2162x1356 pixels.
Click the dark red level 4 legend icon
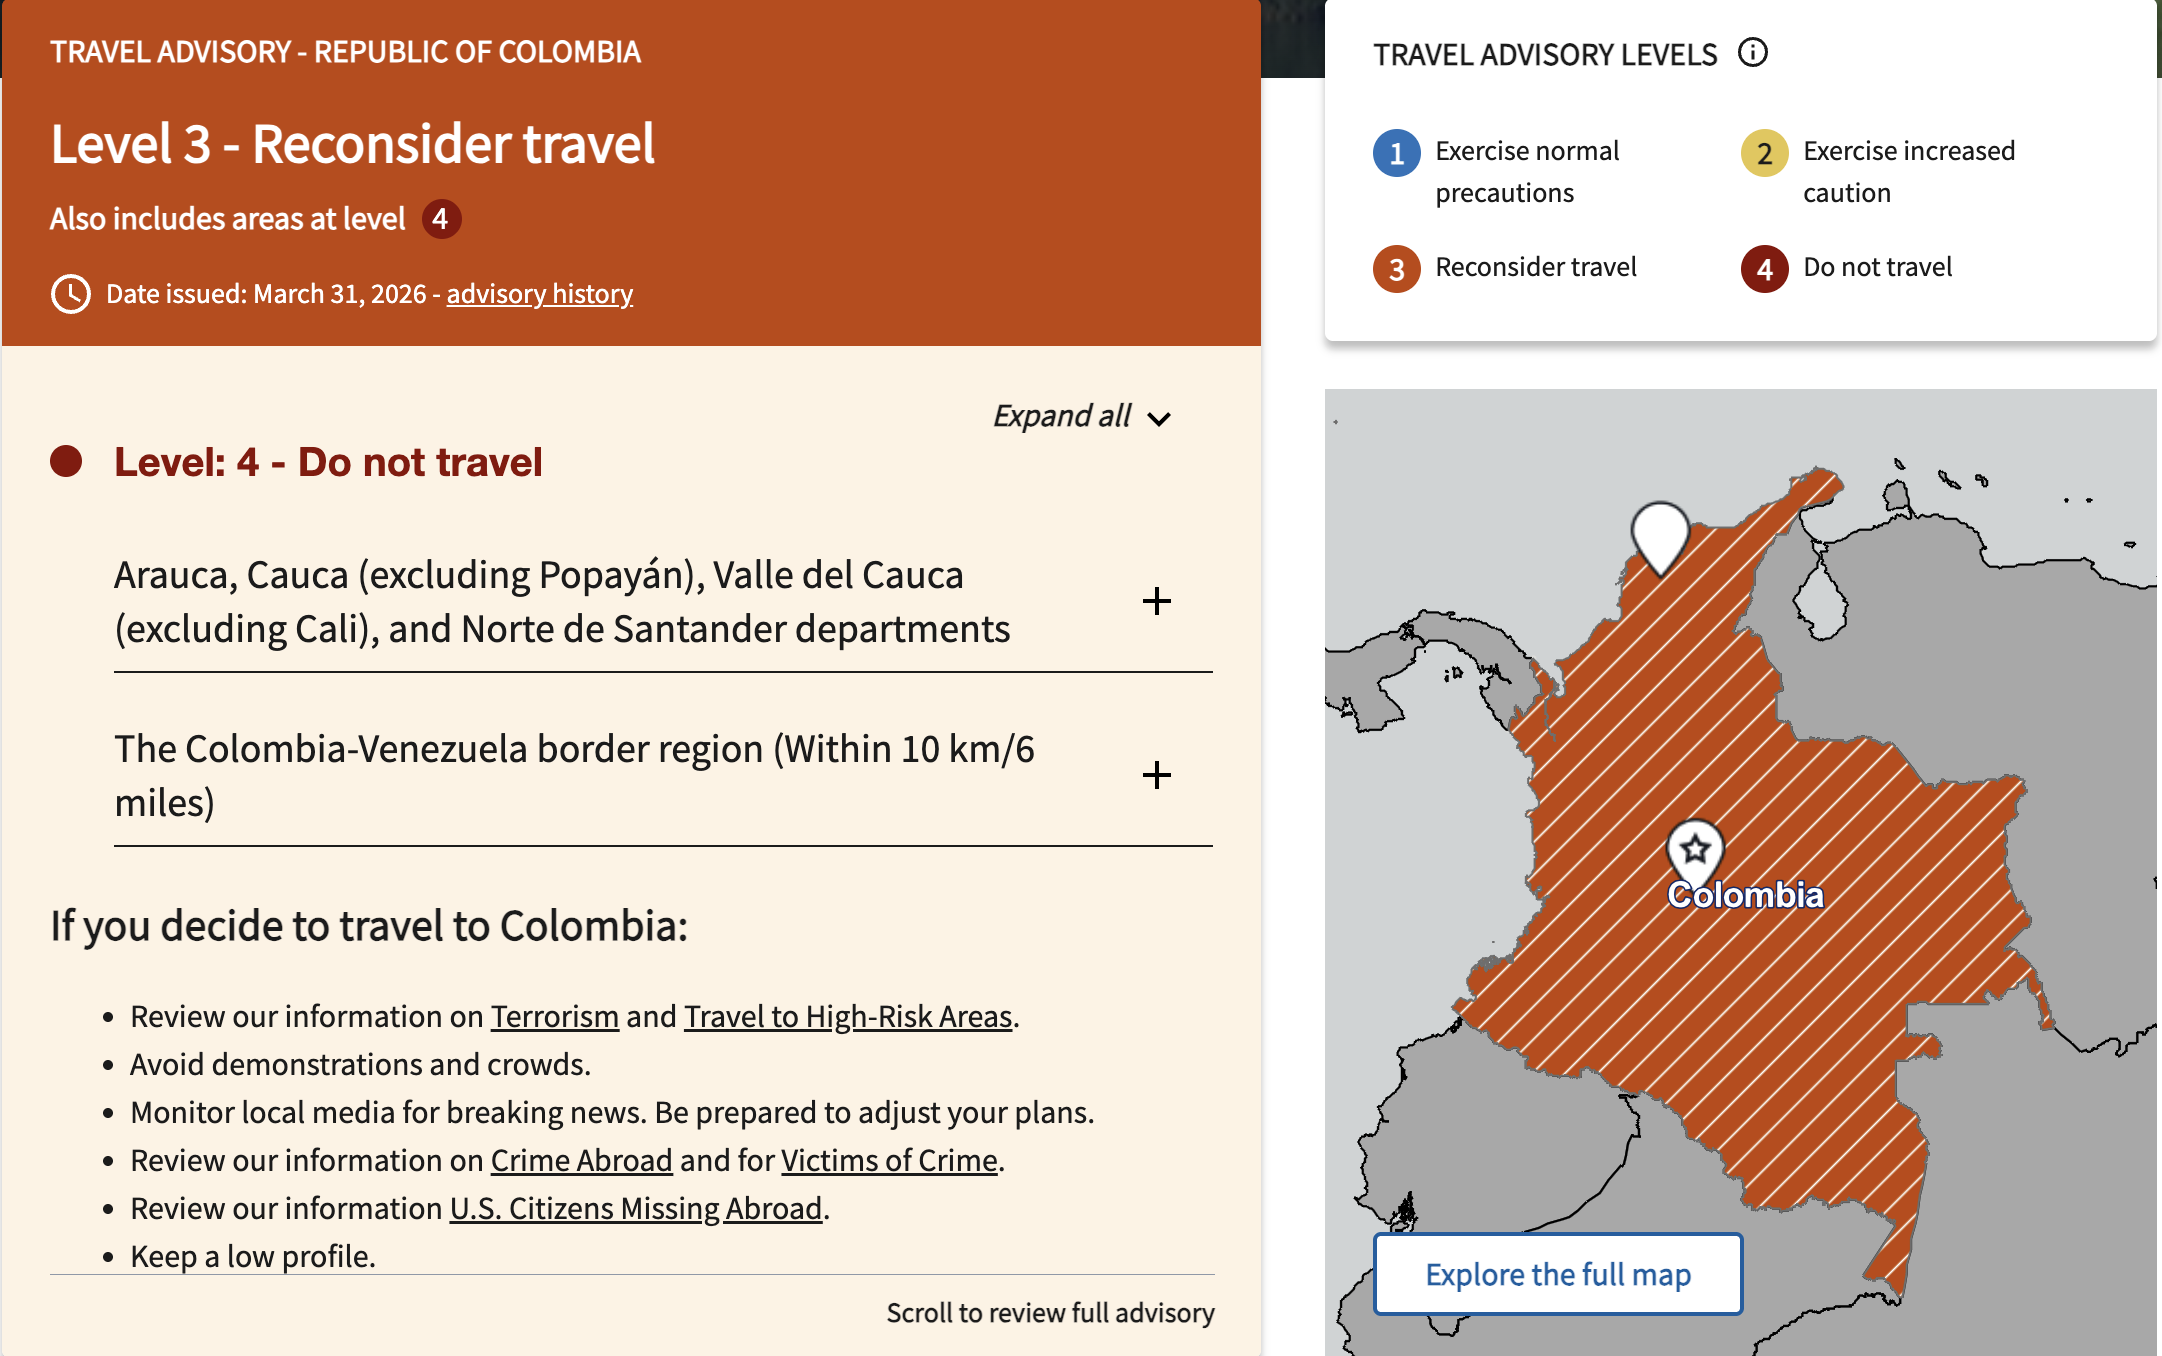pyautogui.click(x=1764, y=269)
